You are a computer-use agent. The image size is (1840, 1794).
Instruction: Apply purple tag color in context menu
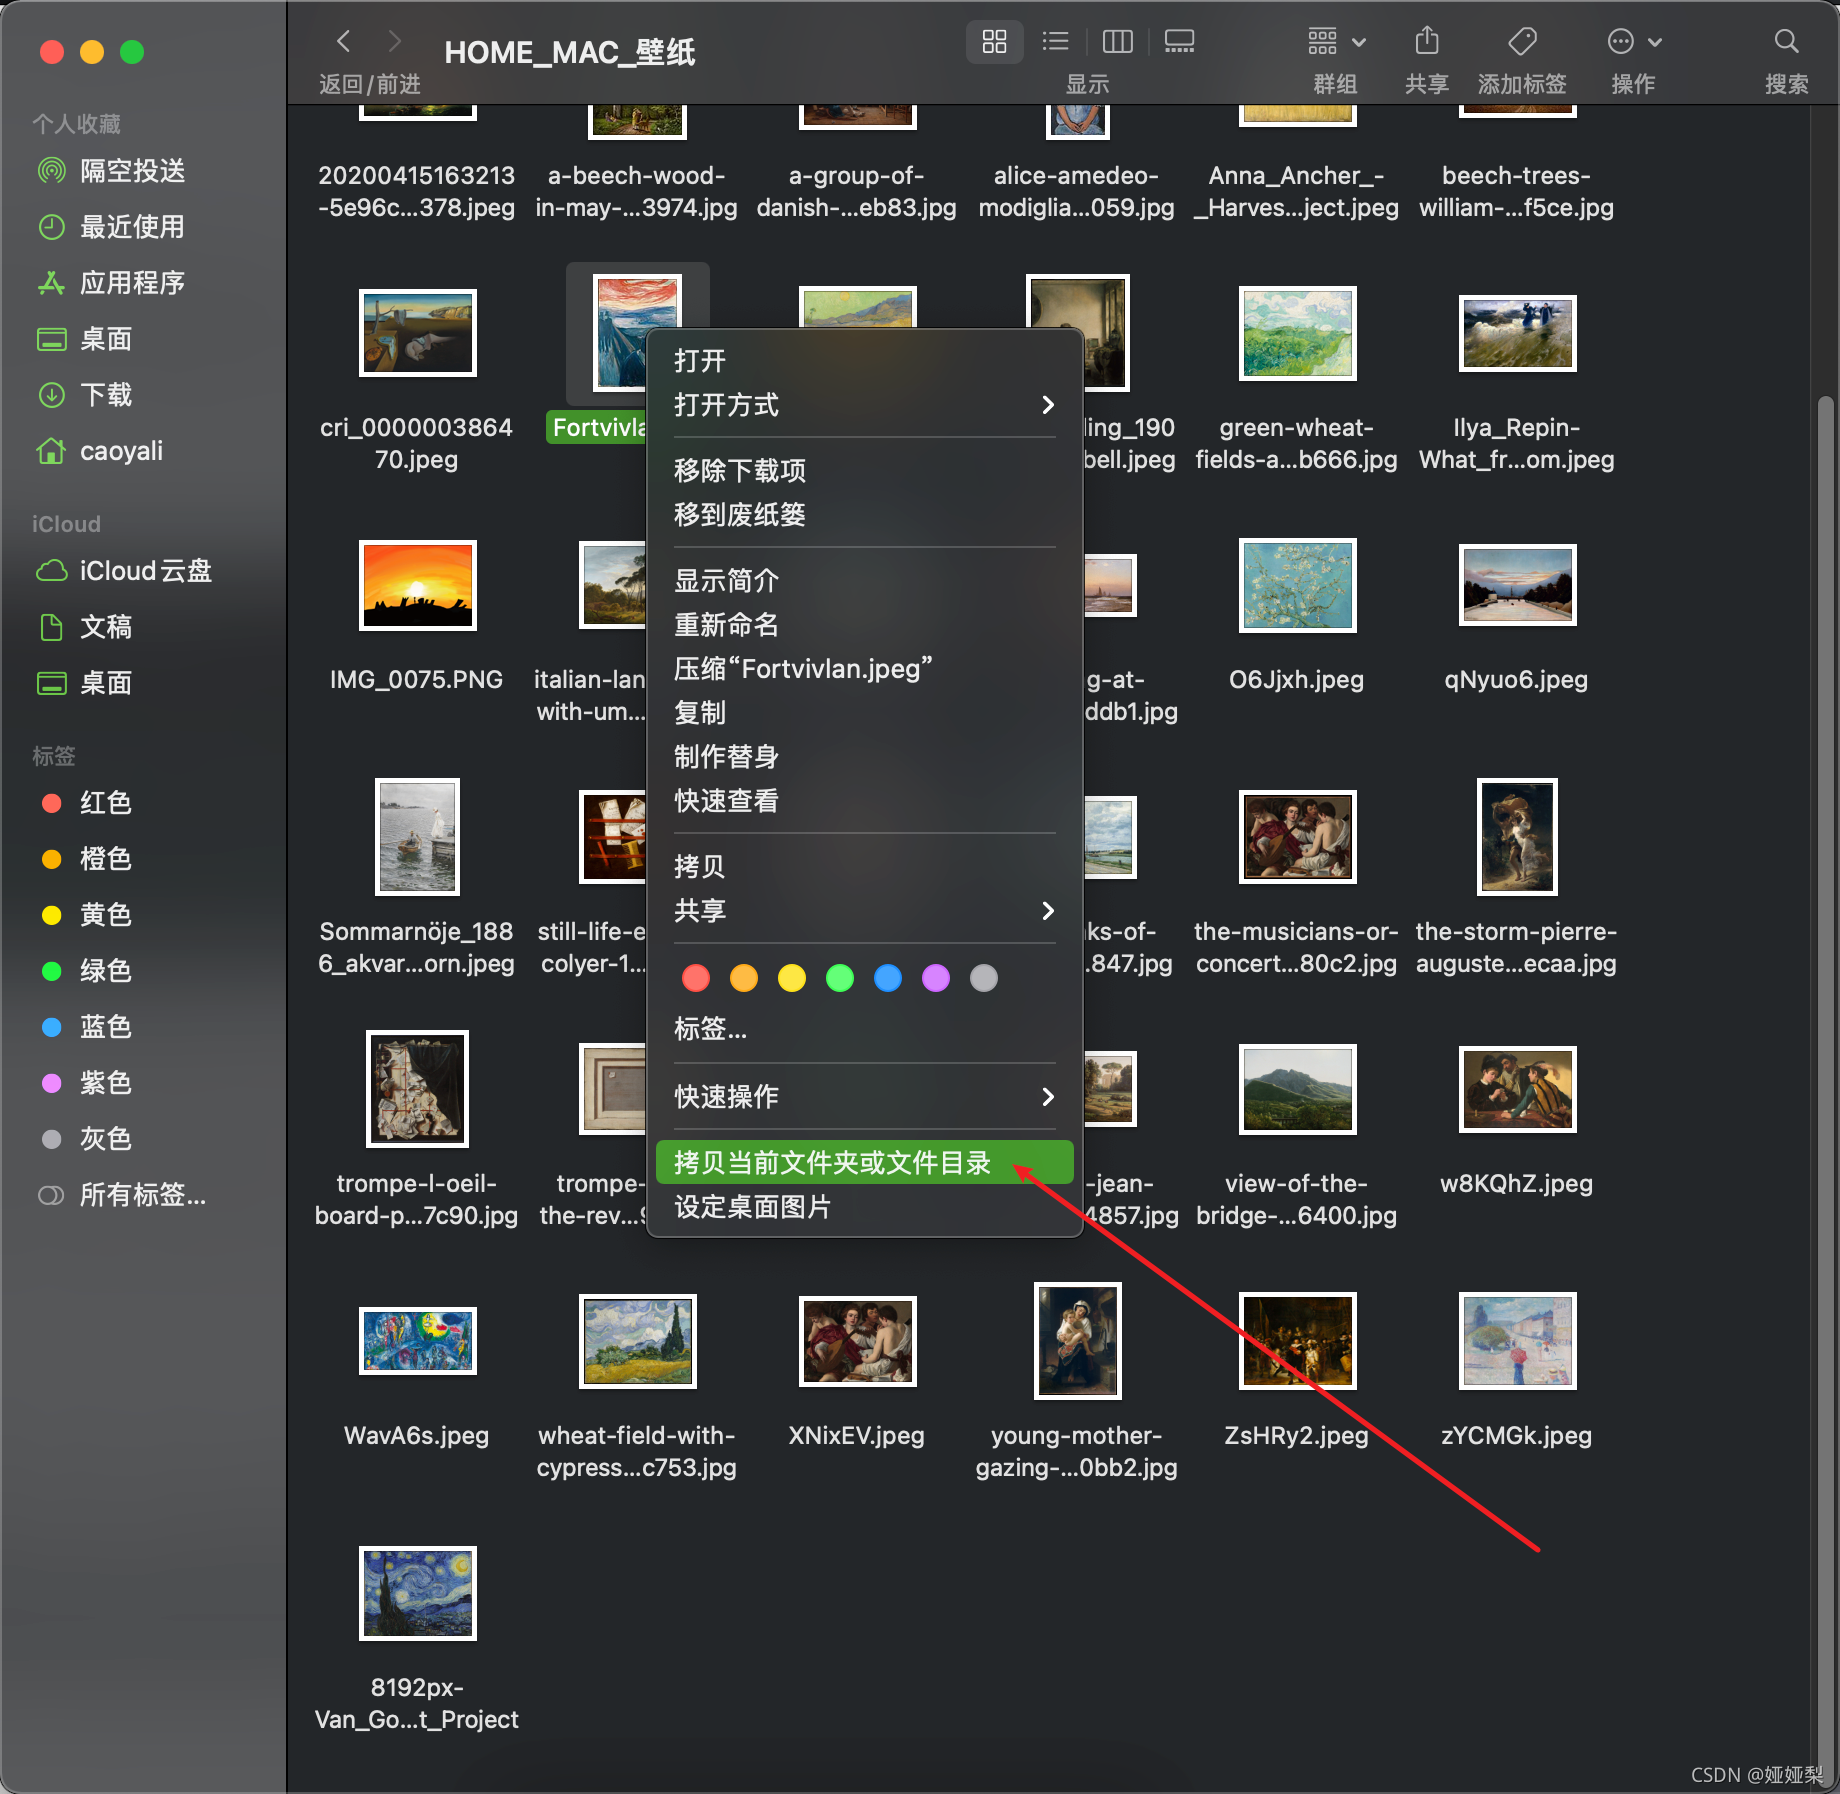click(x=936, y=978)
